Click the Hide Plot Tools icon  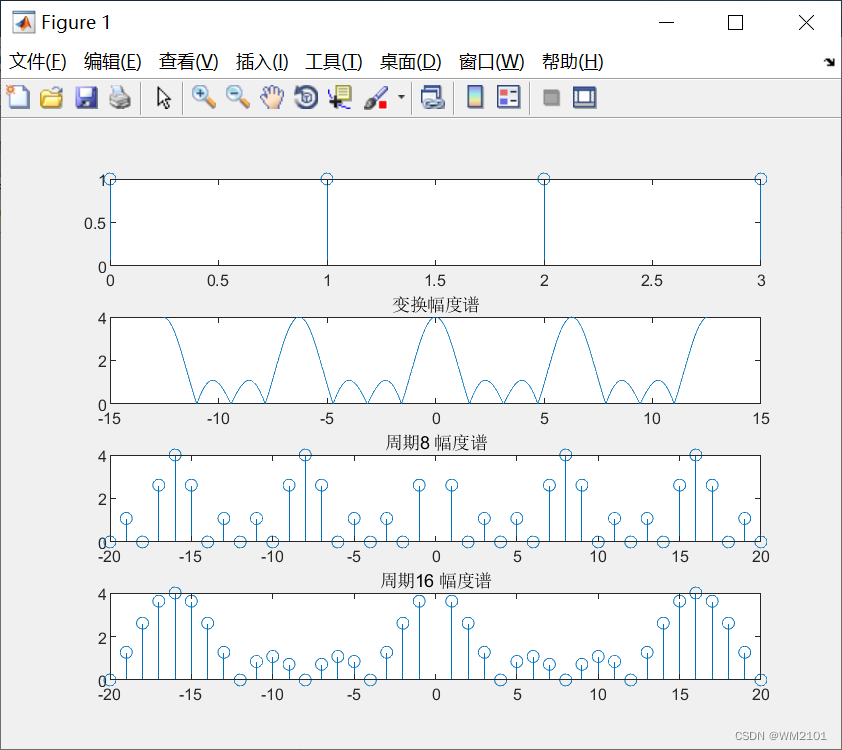tap(551, 98)
